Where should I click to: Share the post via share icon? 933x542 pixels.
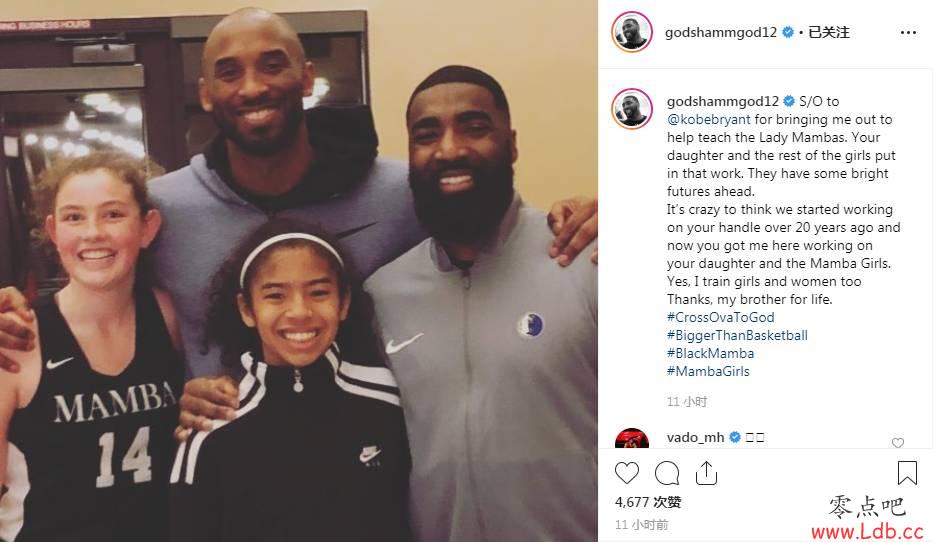[x=706, y=473]
